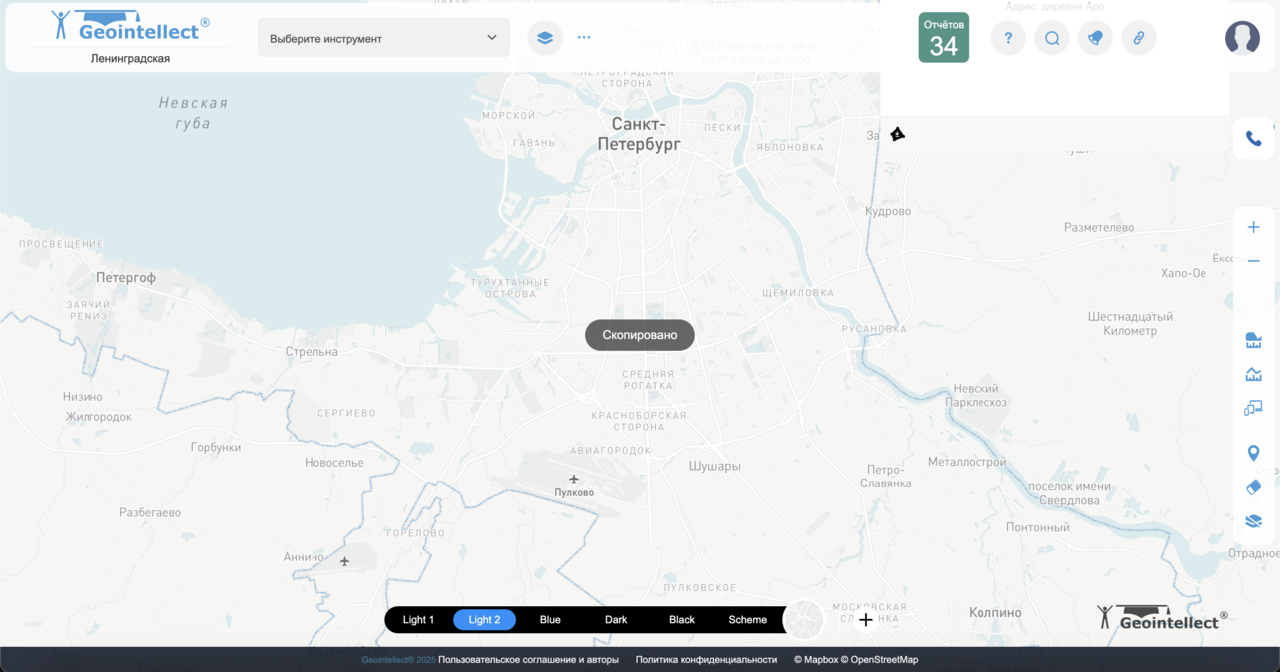Image resolution: width=1280 pixels, height=672 pixels.
Task: Switch map style to Dark
Action: pyautogui.click(x=616, y=620)
